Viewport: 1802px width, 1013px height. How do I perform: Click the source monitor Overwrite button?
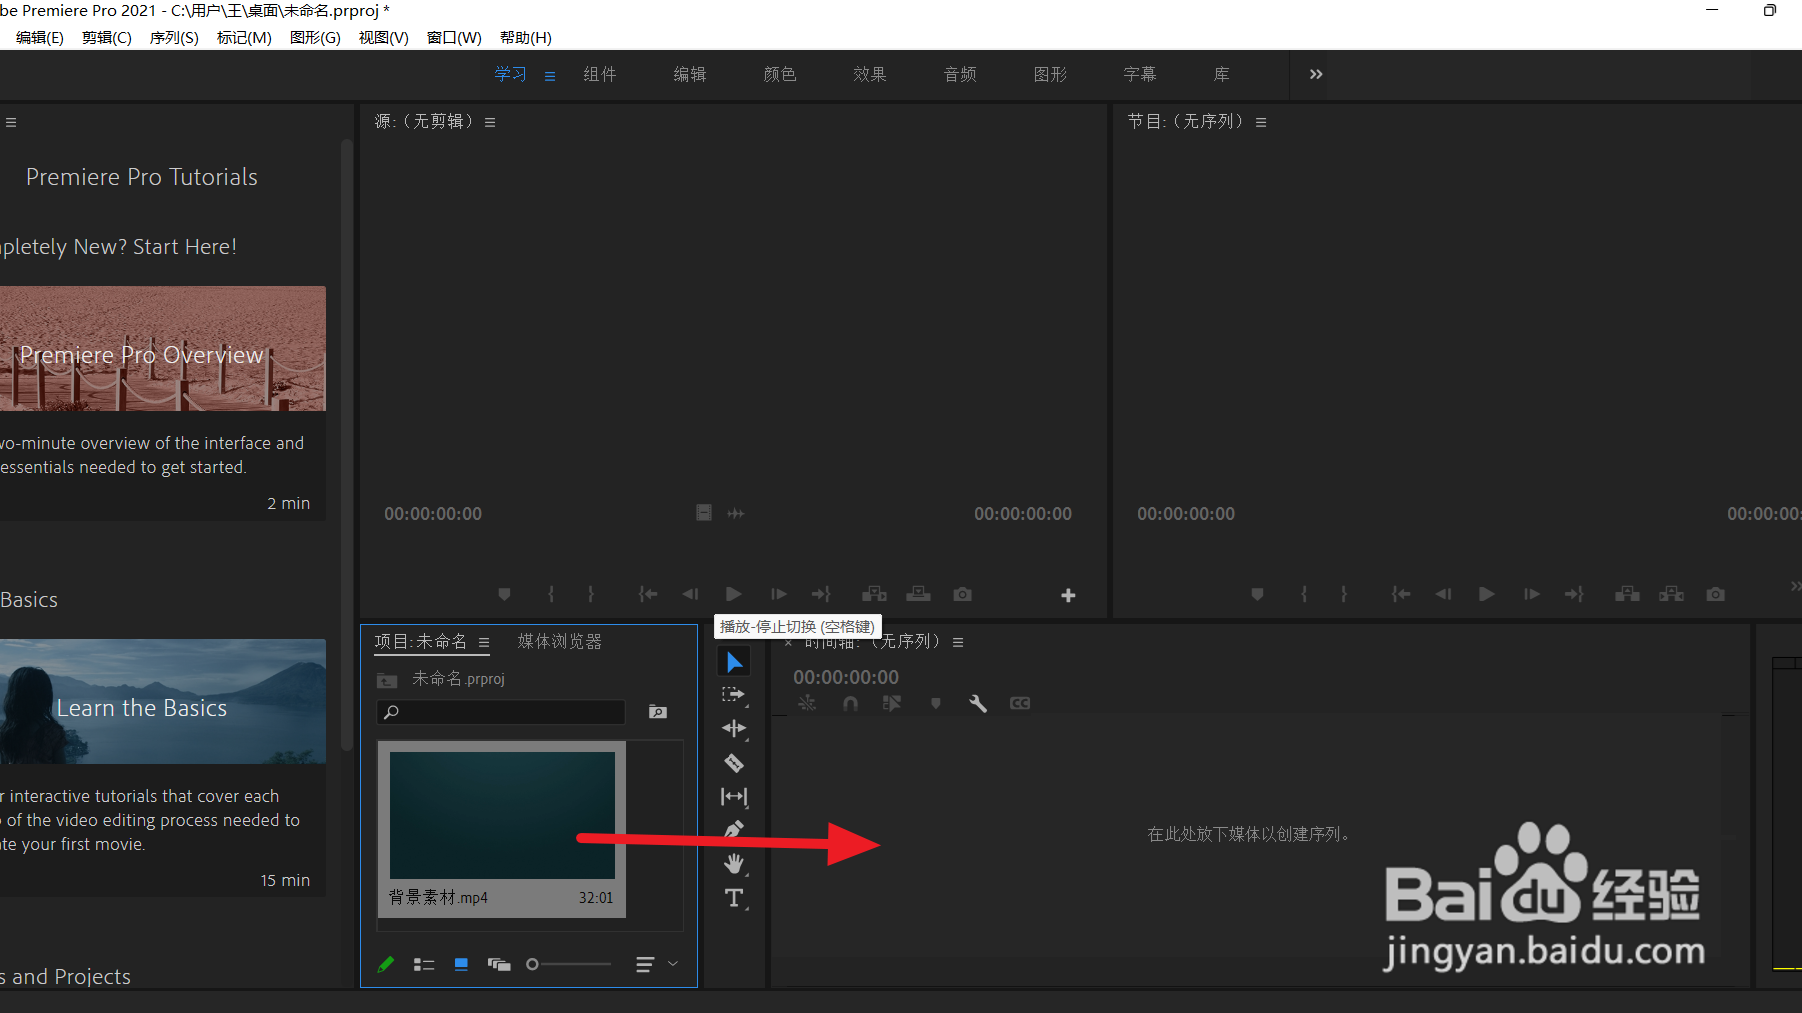pyautogui.click(x=918, y=594)
